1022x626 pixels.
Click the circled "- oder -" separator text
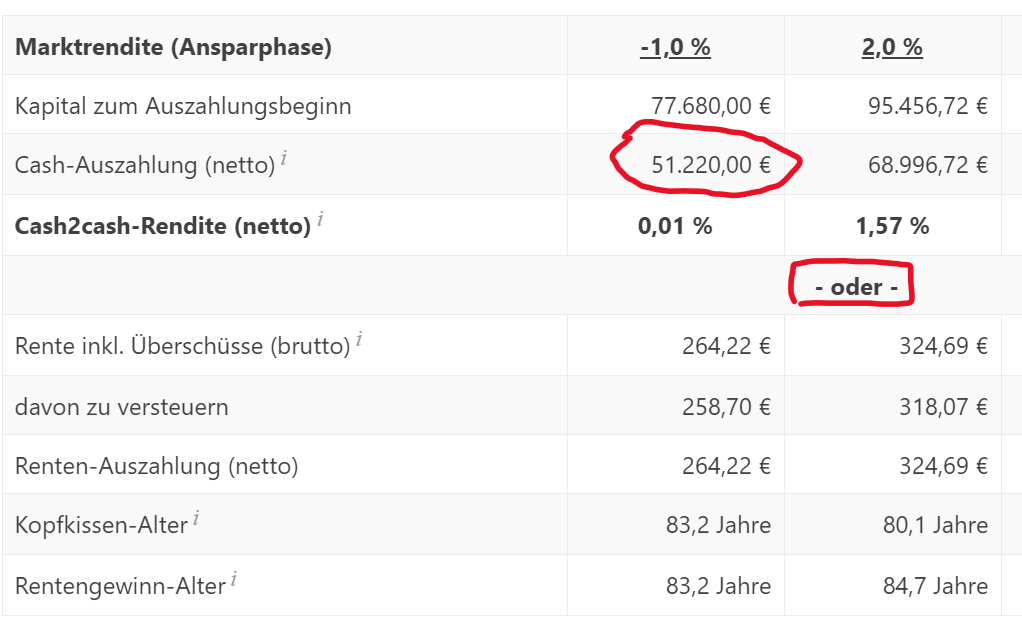pos(857,287)
